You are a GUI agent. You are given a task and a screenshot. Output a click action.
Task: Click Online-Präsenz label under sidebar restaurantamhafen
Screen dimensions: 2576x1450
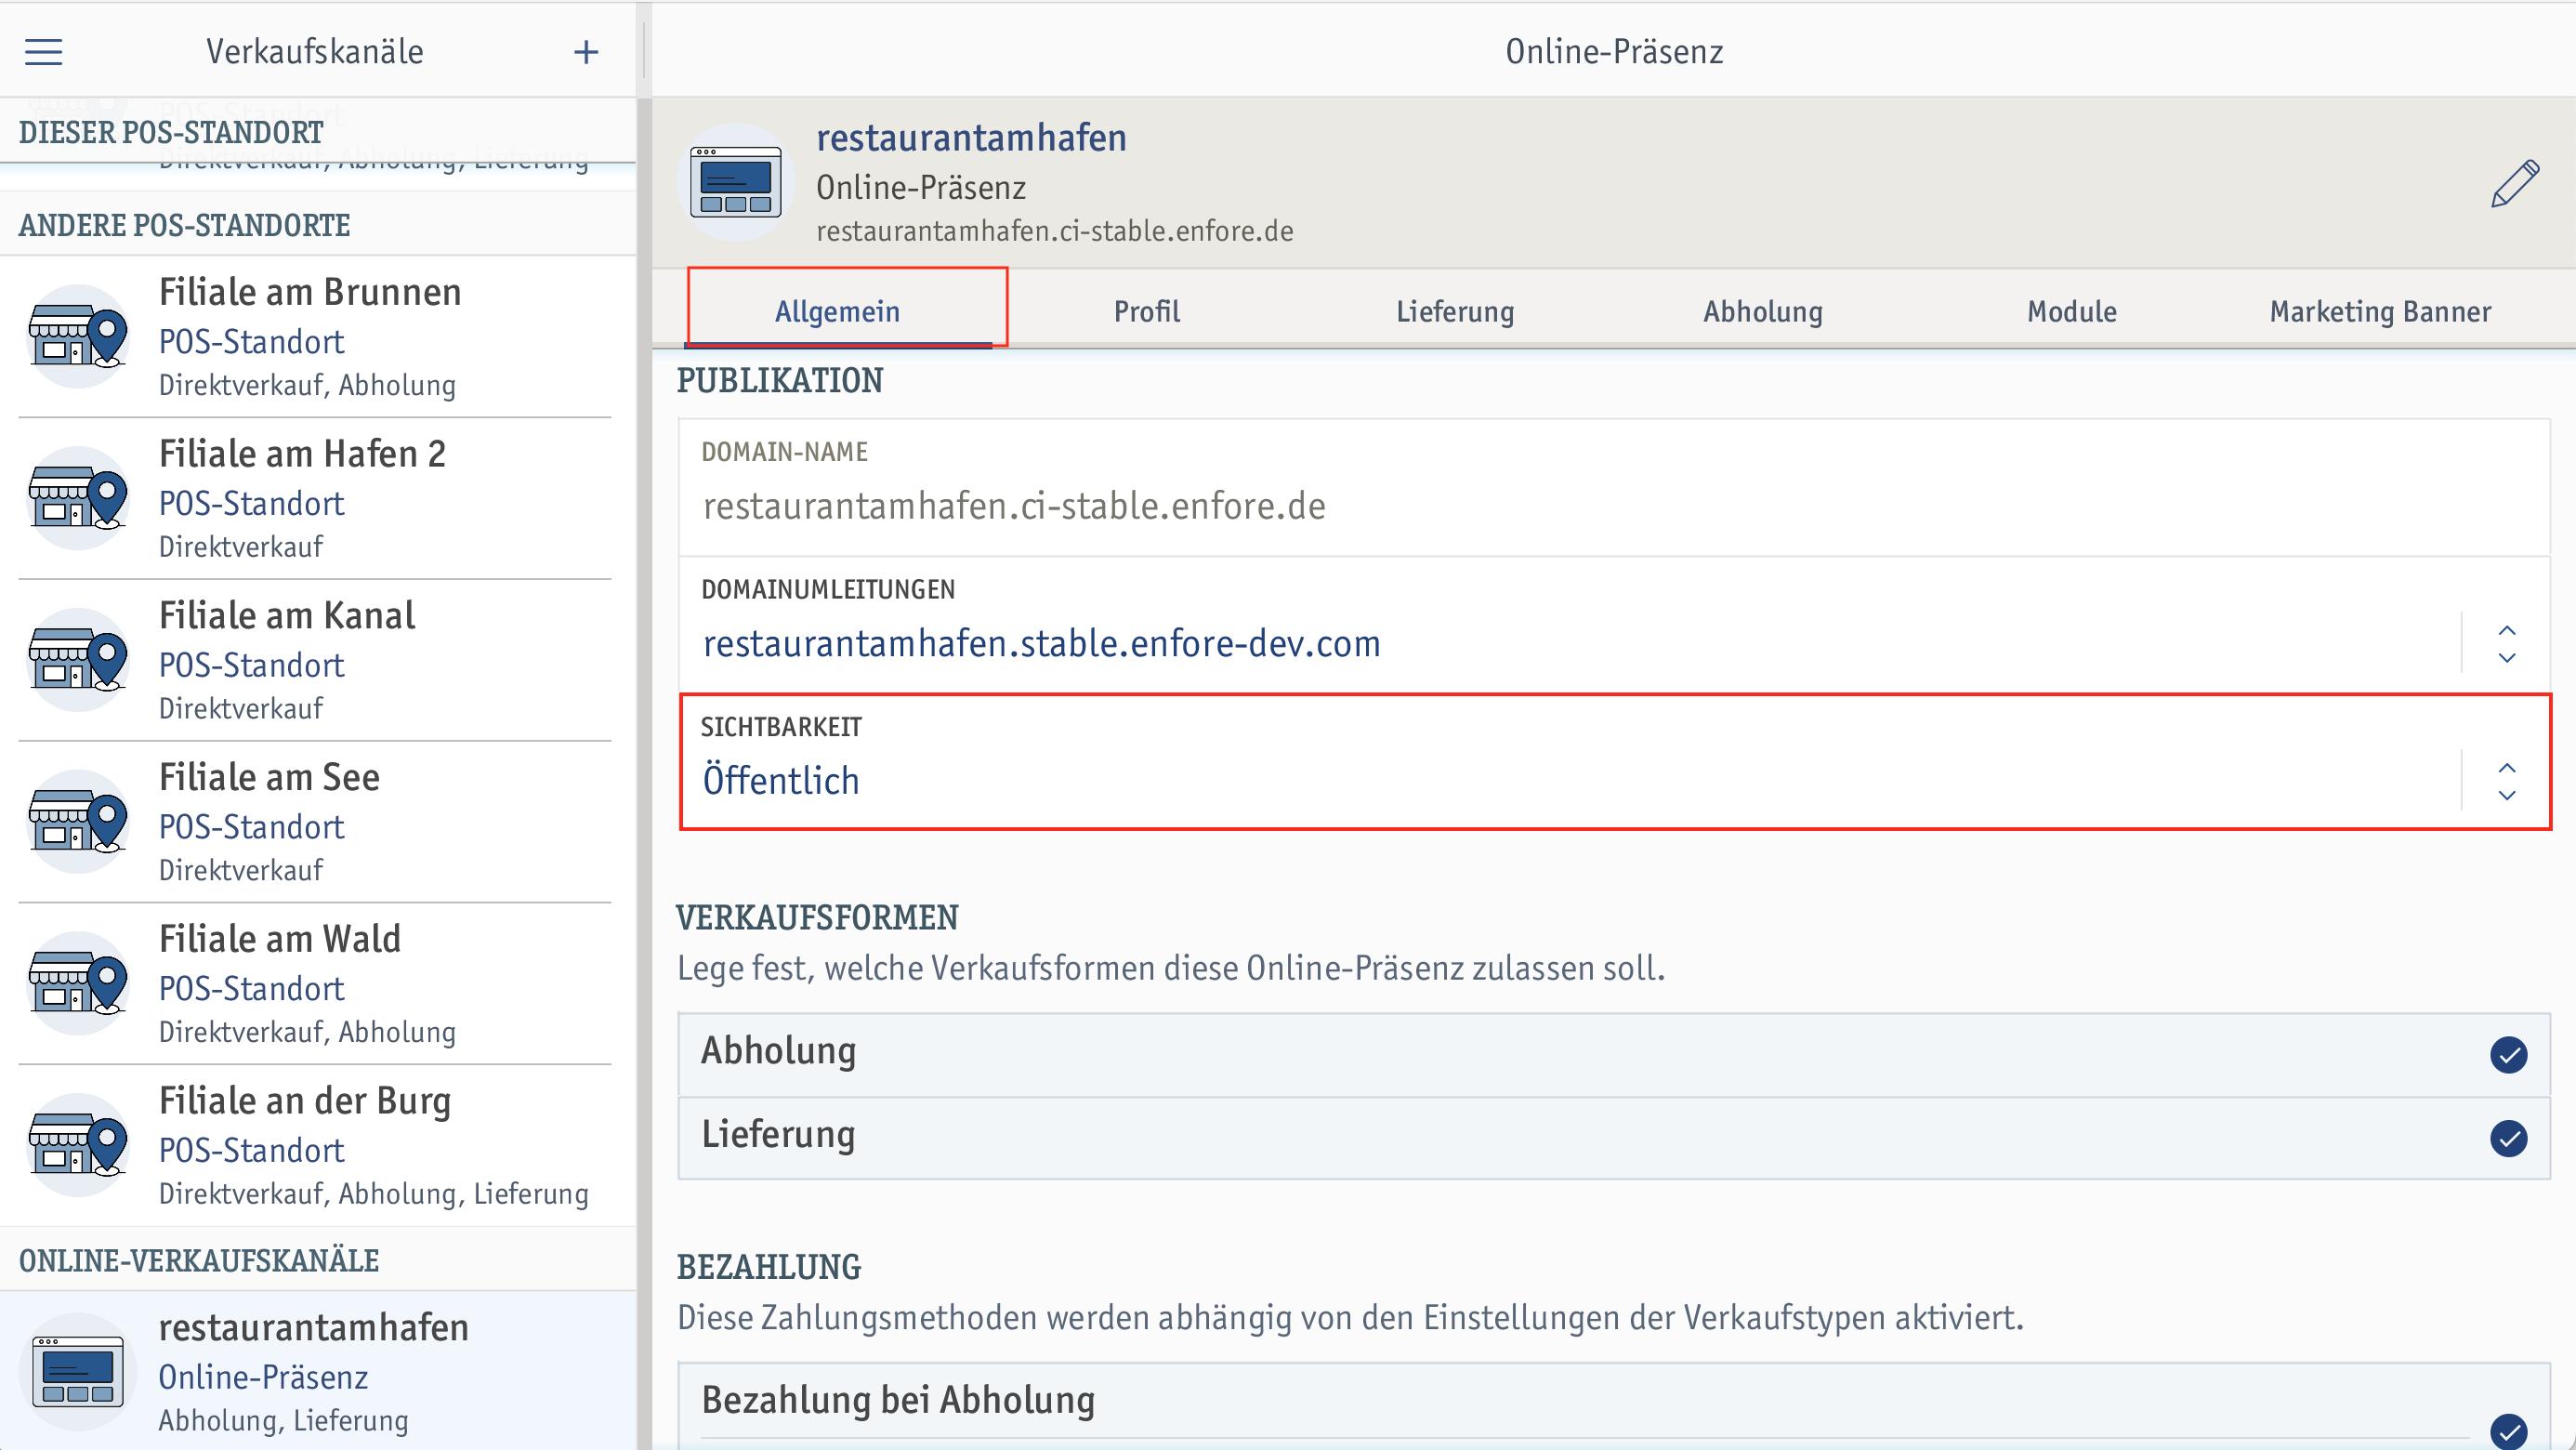point(263,1377)
